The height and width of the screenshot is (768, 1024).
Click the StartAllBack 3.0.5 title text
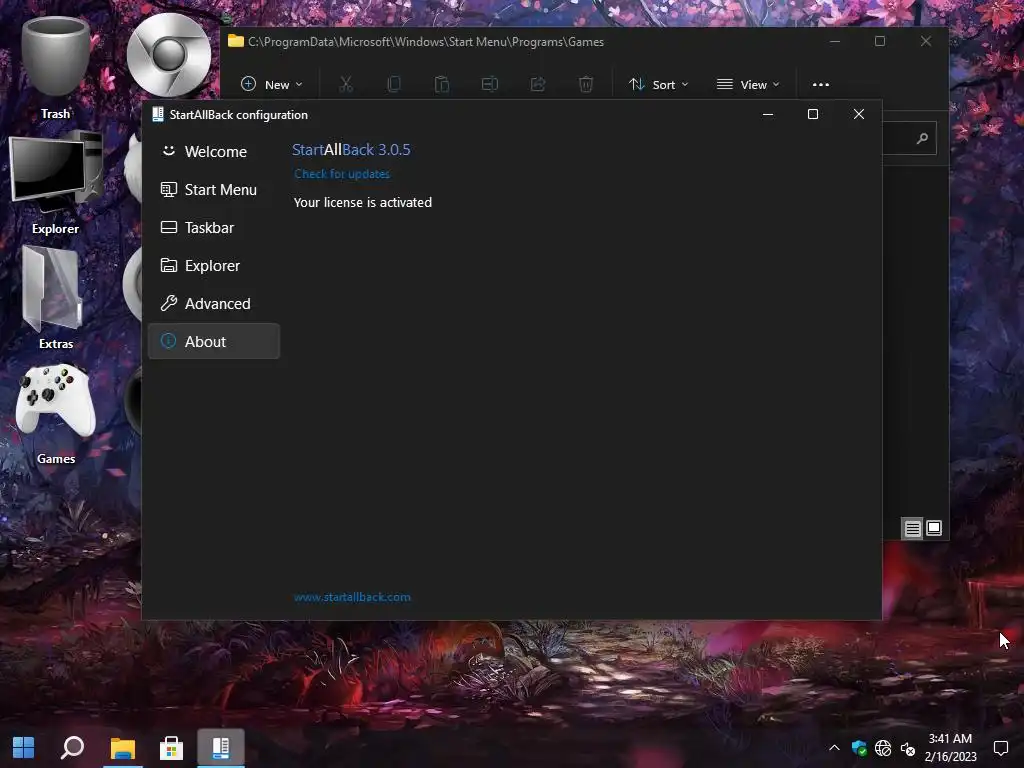click(x=351, y=150)
